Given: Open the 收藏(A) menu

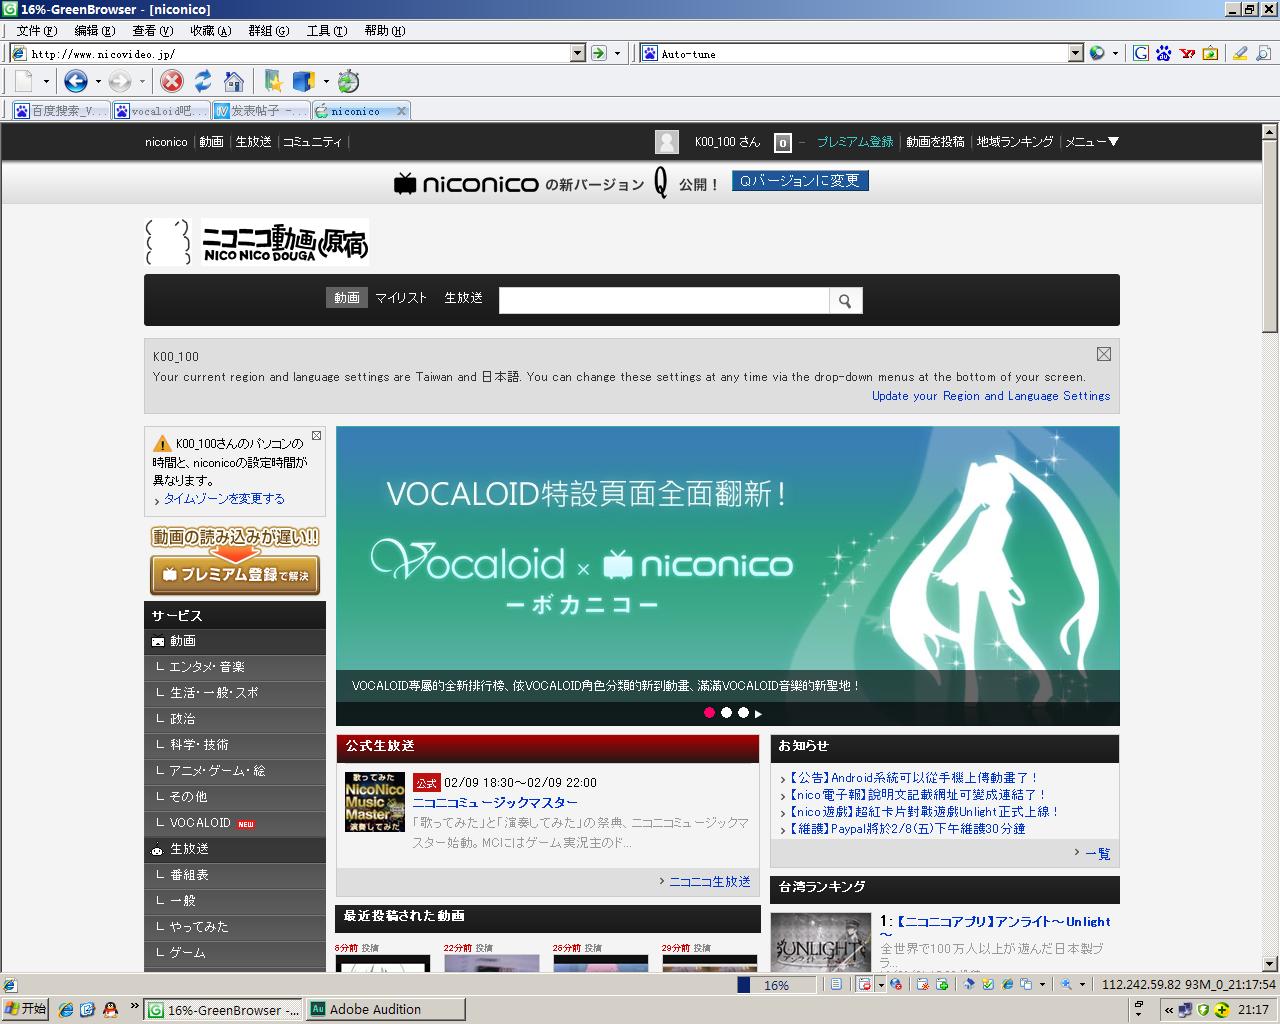Looking at the screenshot, I should pos(210,31).
